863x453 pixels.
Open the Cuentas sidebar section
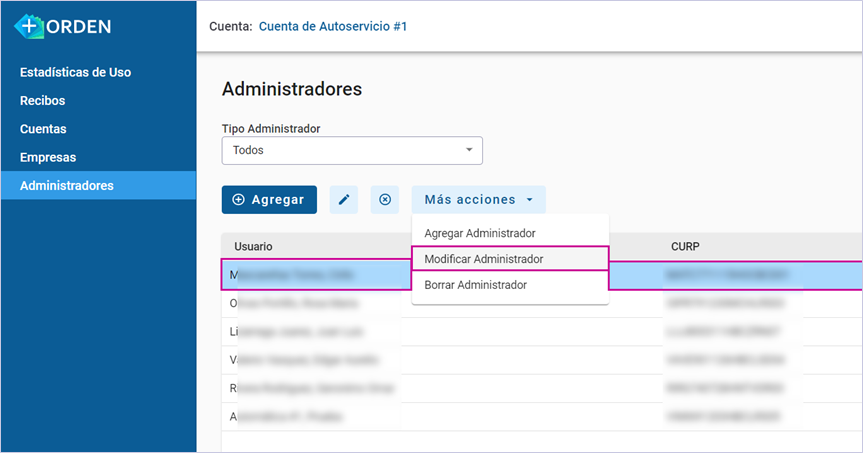[43, 129]
